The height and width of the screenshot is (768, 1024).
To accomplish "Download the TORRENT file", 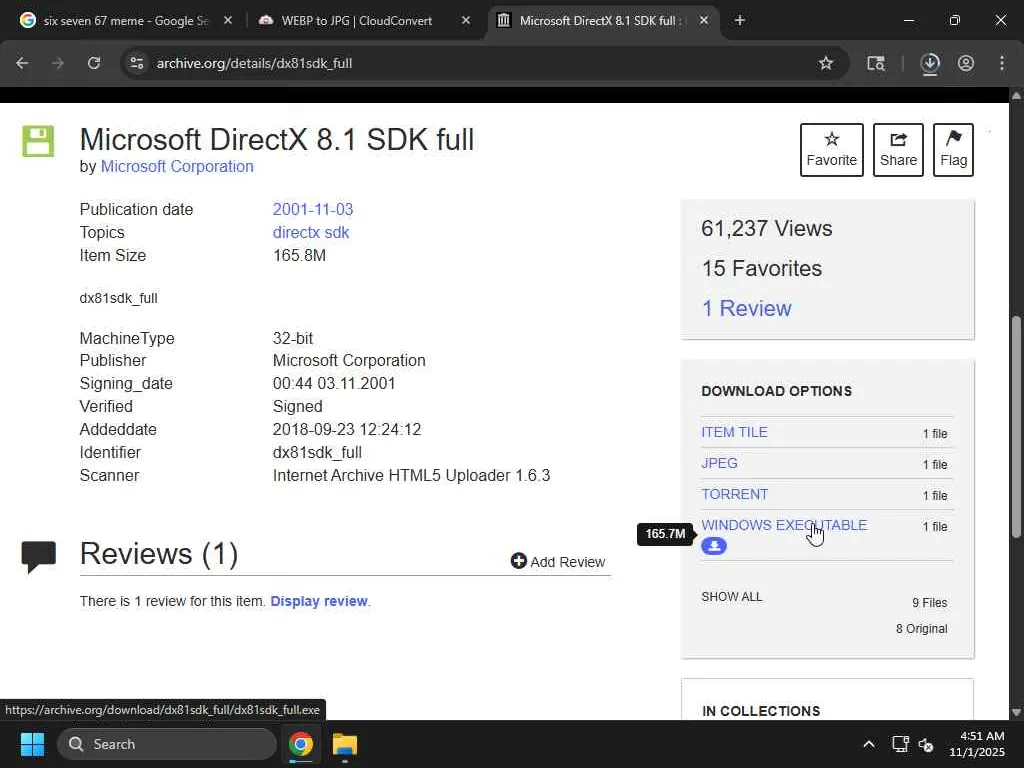I will pyautogui.click(x=735, y=494).
